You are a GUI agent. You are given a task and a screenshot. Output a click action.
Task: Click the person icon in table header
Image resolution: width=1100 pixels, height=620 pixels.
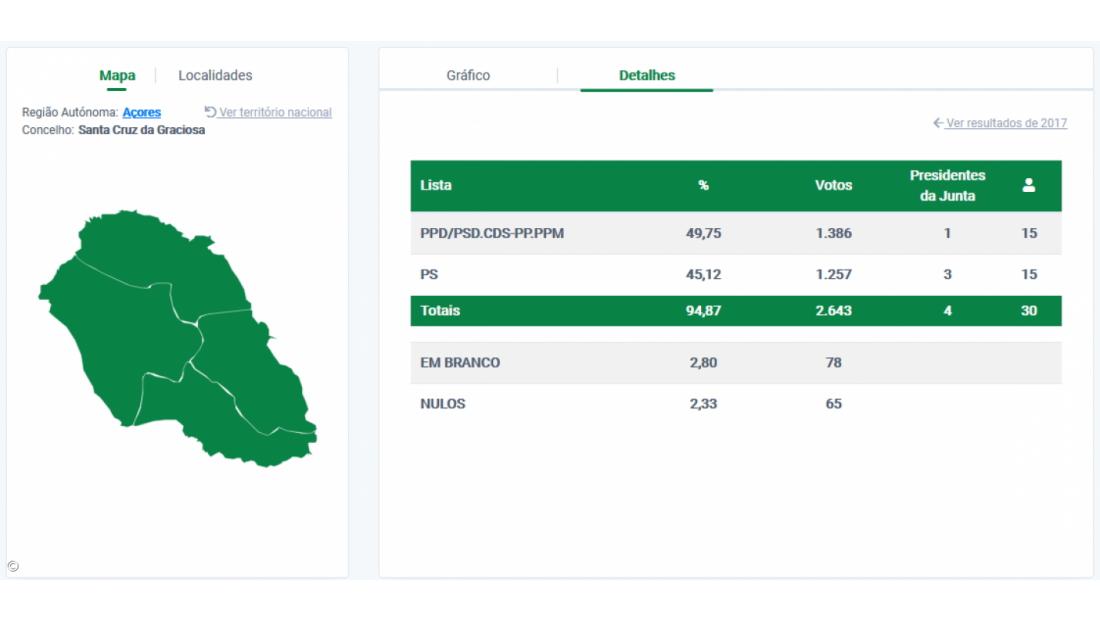[1028, 185]
